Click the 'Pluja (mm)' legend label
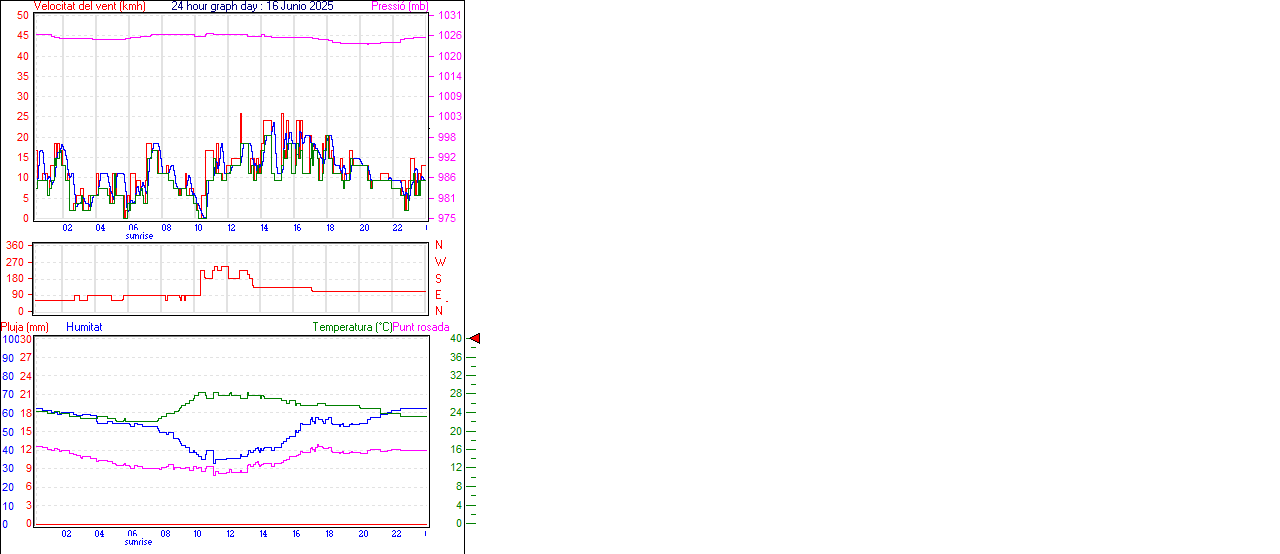Image resolution: width=1280 pixels, height=554 pixels. coord(24,327)
